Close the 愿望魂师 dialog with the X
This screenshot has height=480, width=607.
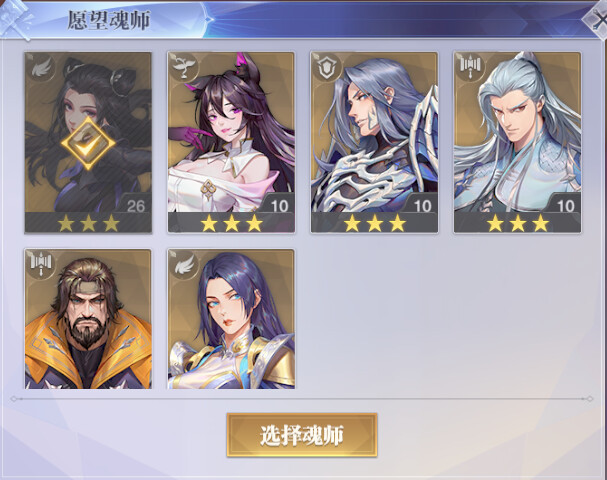click(x=597, y=20)
